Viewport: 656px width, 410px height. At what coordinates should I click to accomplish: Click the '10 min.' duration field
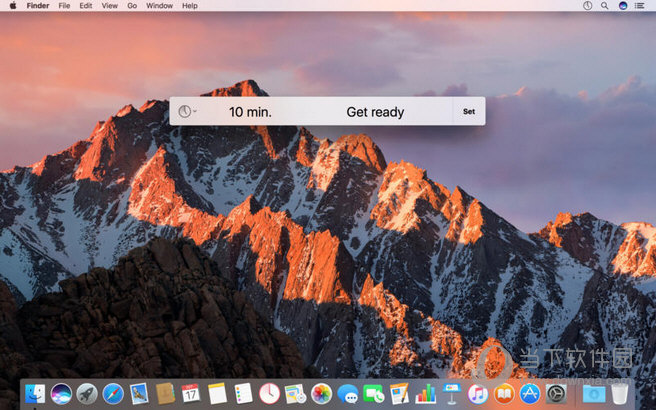coord(250,112)
